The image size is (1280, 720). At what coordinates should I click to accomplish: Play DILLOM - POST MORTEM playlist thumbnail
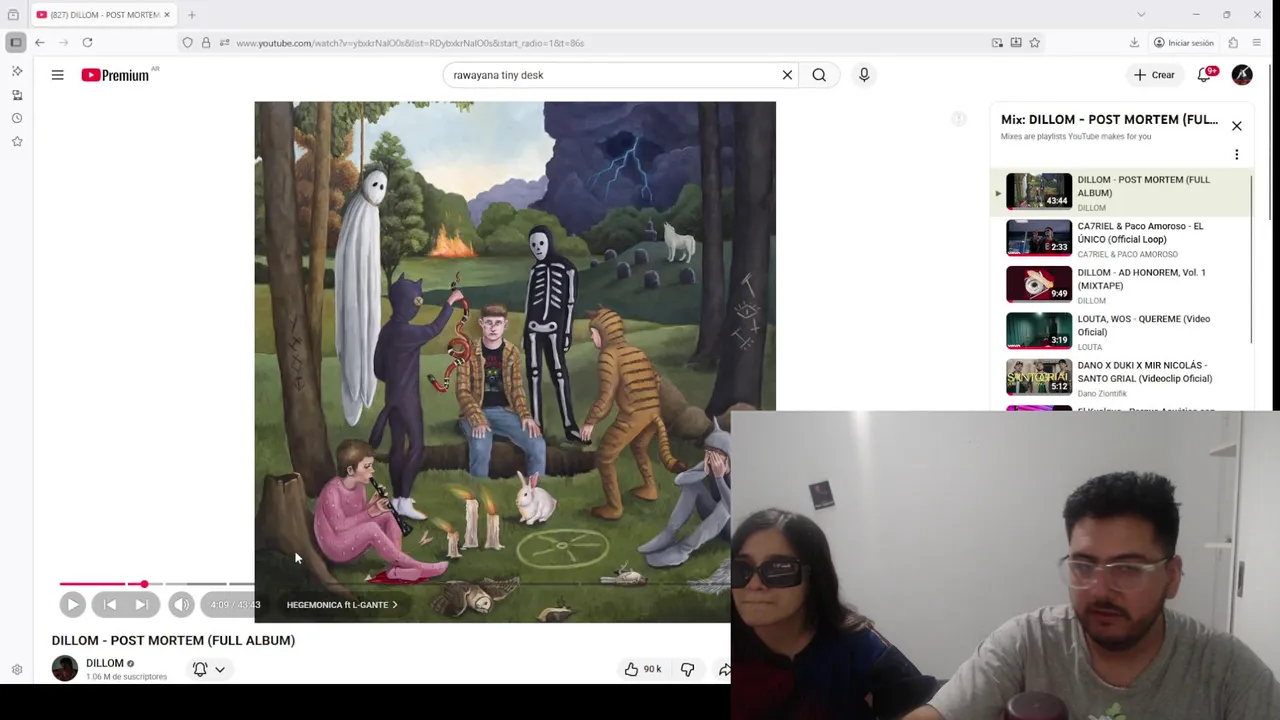click(1039, 191)
